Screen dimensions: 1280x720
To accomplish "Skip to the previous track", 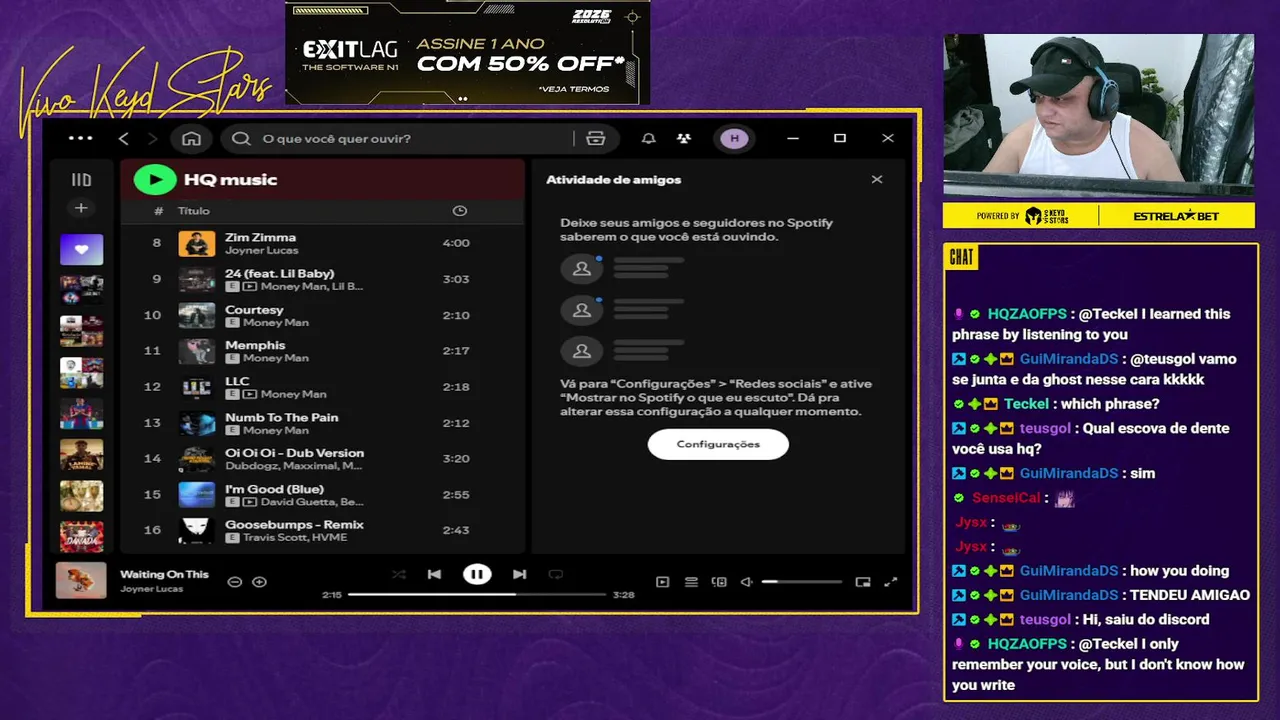I will [x=434, y=574].
